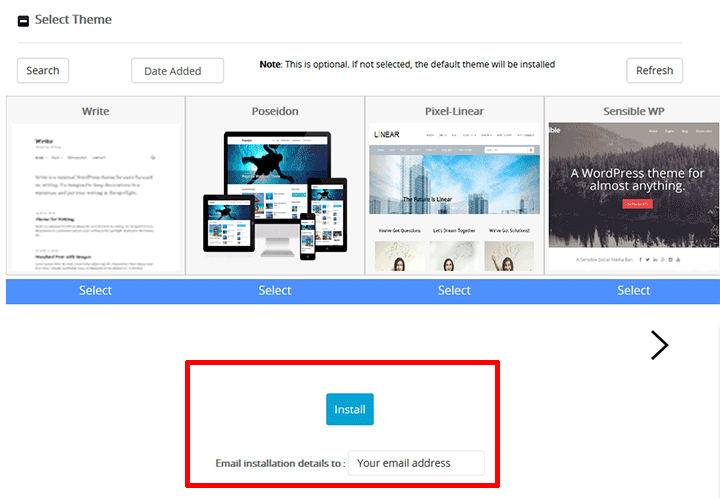Click the Select Theme heading text
720x498 pixels.
pyautogui.click(x=73, y=20)
